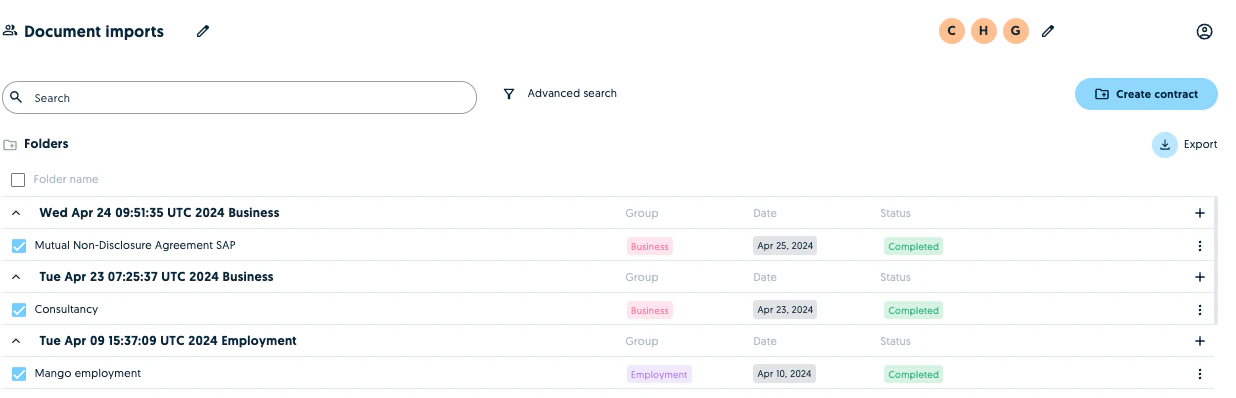Open more options for Consultancy row
This screenshot has width=1236, height=398.
pos(1200,310)
